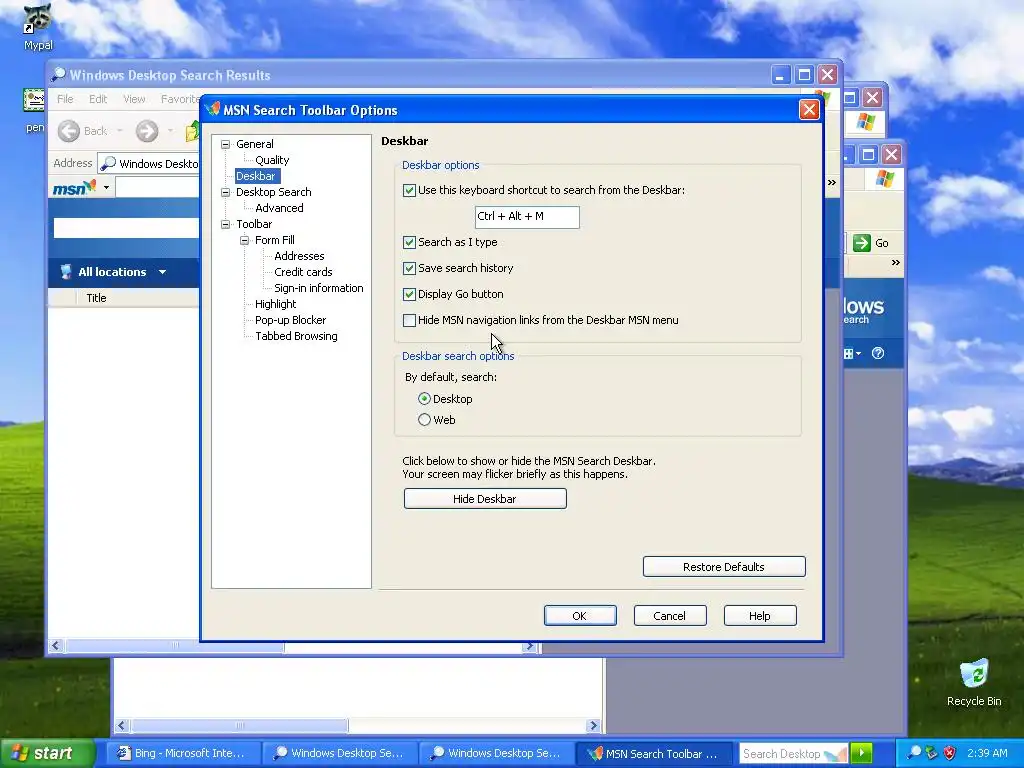This screenshot has width=1024, height=768.
Task: Close the MSN Search Toolbar Options dialog
Action: [808, 110]
